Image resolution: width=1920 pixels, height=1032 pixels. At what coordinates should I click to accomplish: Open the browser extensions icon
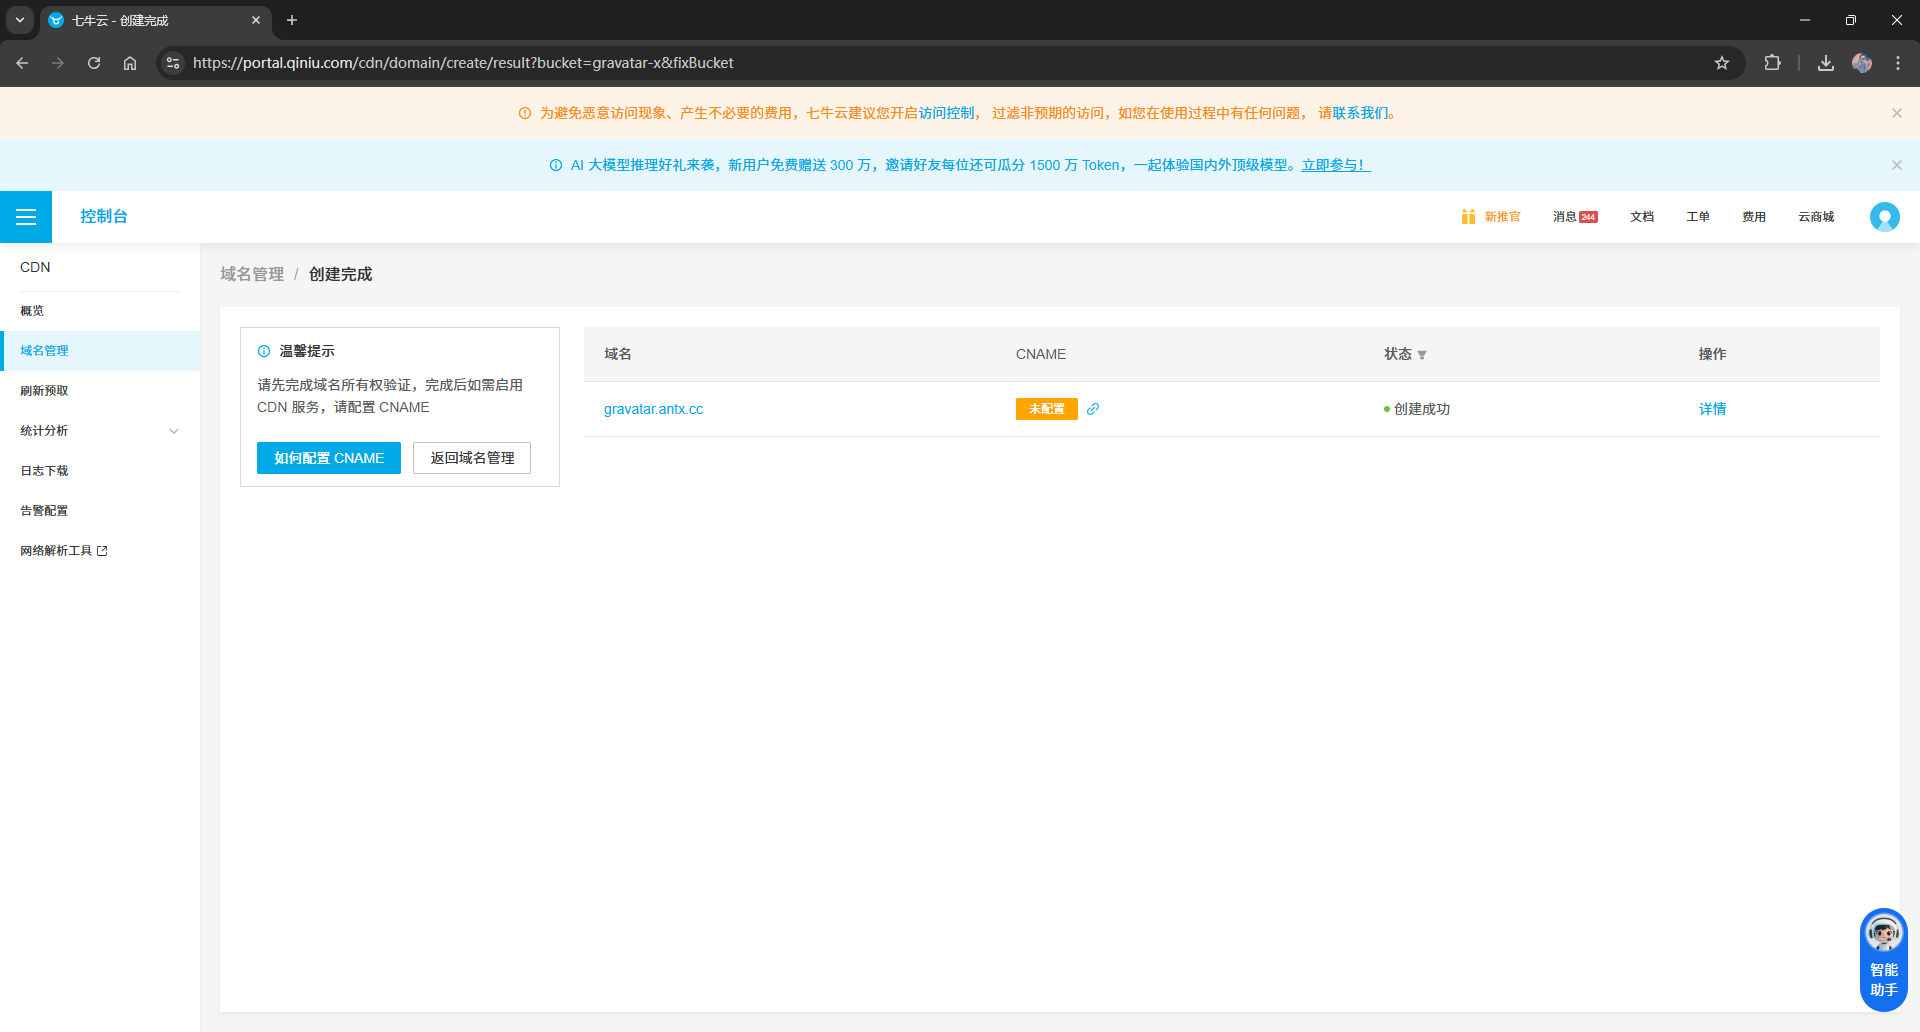tap(1772, 63)
